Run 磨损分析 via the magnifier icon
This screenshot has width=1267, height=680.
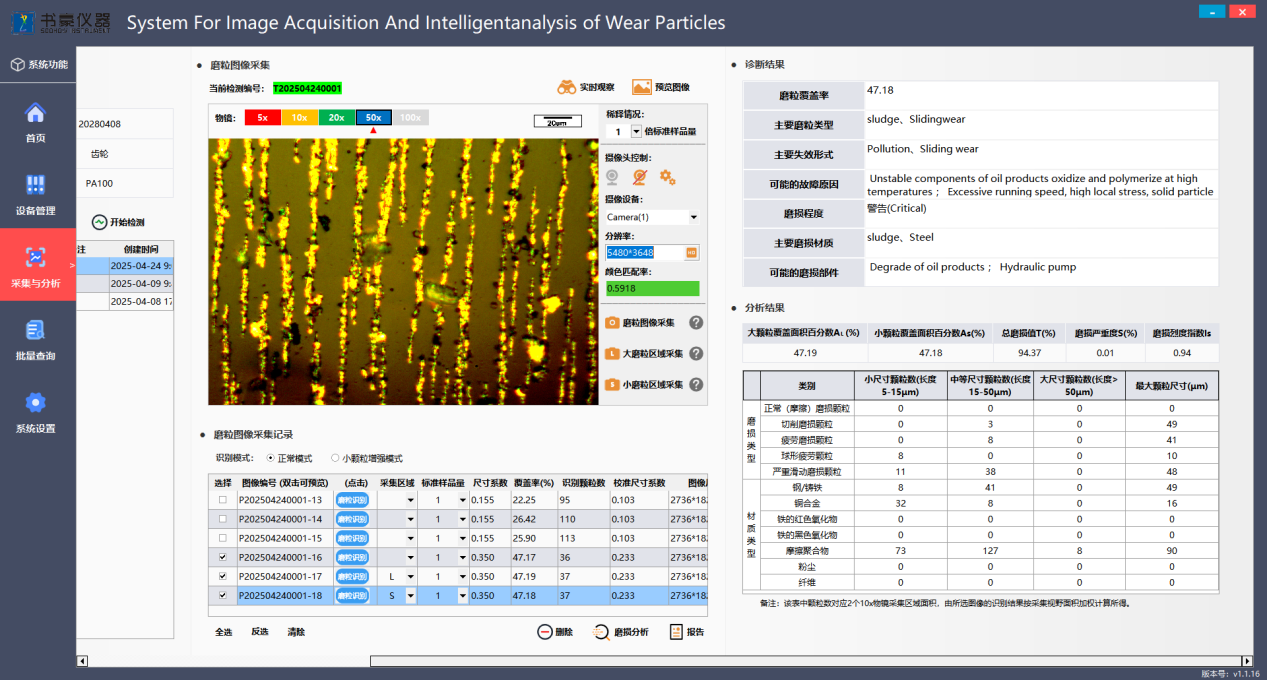[601, 631]
